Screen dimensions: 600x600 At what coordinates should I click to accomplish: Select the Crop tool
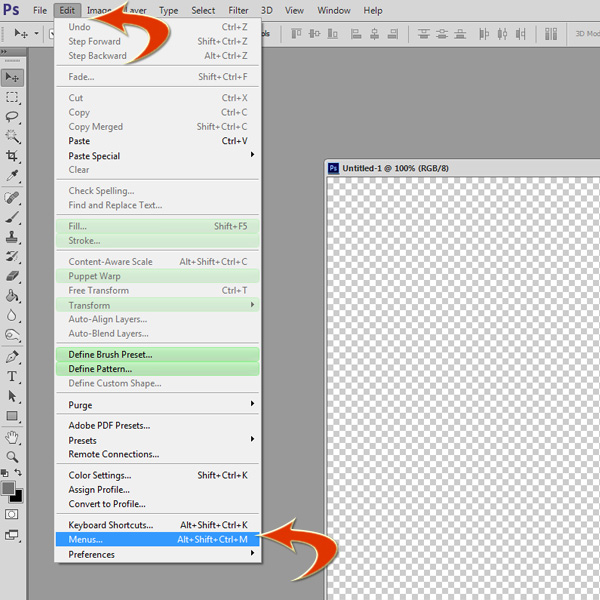12,156
